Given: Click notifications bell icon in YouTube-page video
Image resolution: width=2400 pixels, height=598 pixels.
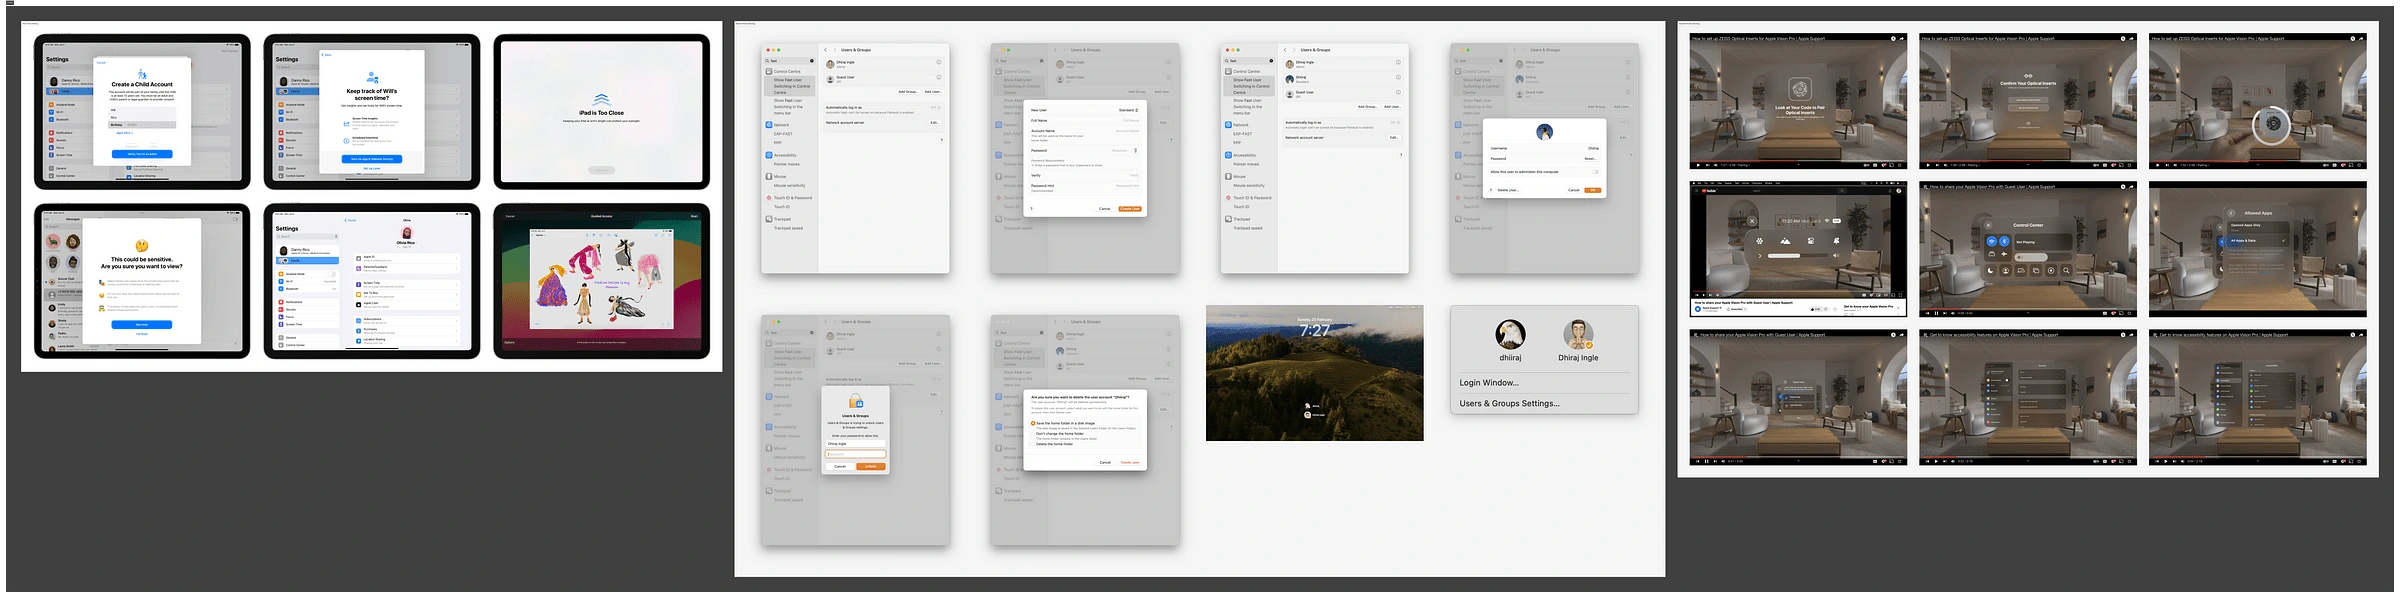Looking at the screenshot, I should [1836, 241].
